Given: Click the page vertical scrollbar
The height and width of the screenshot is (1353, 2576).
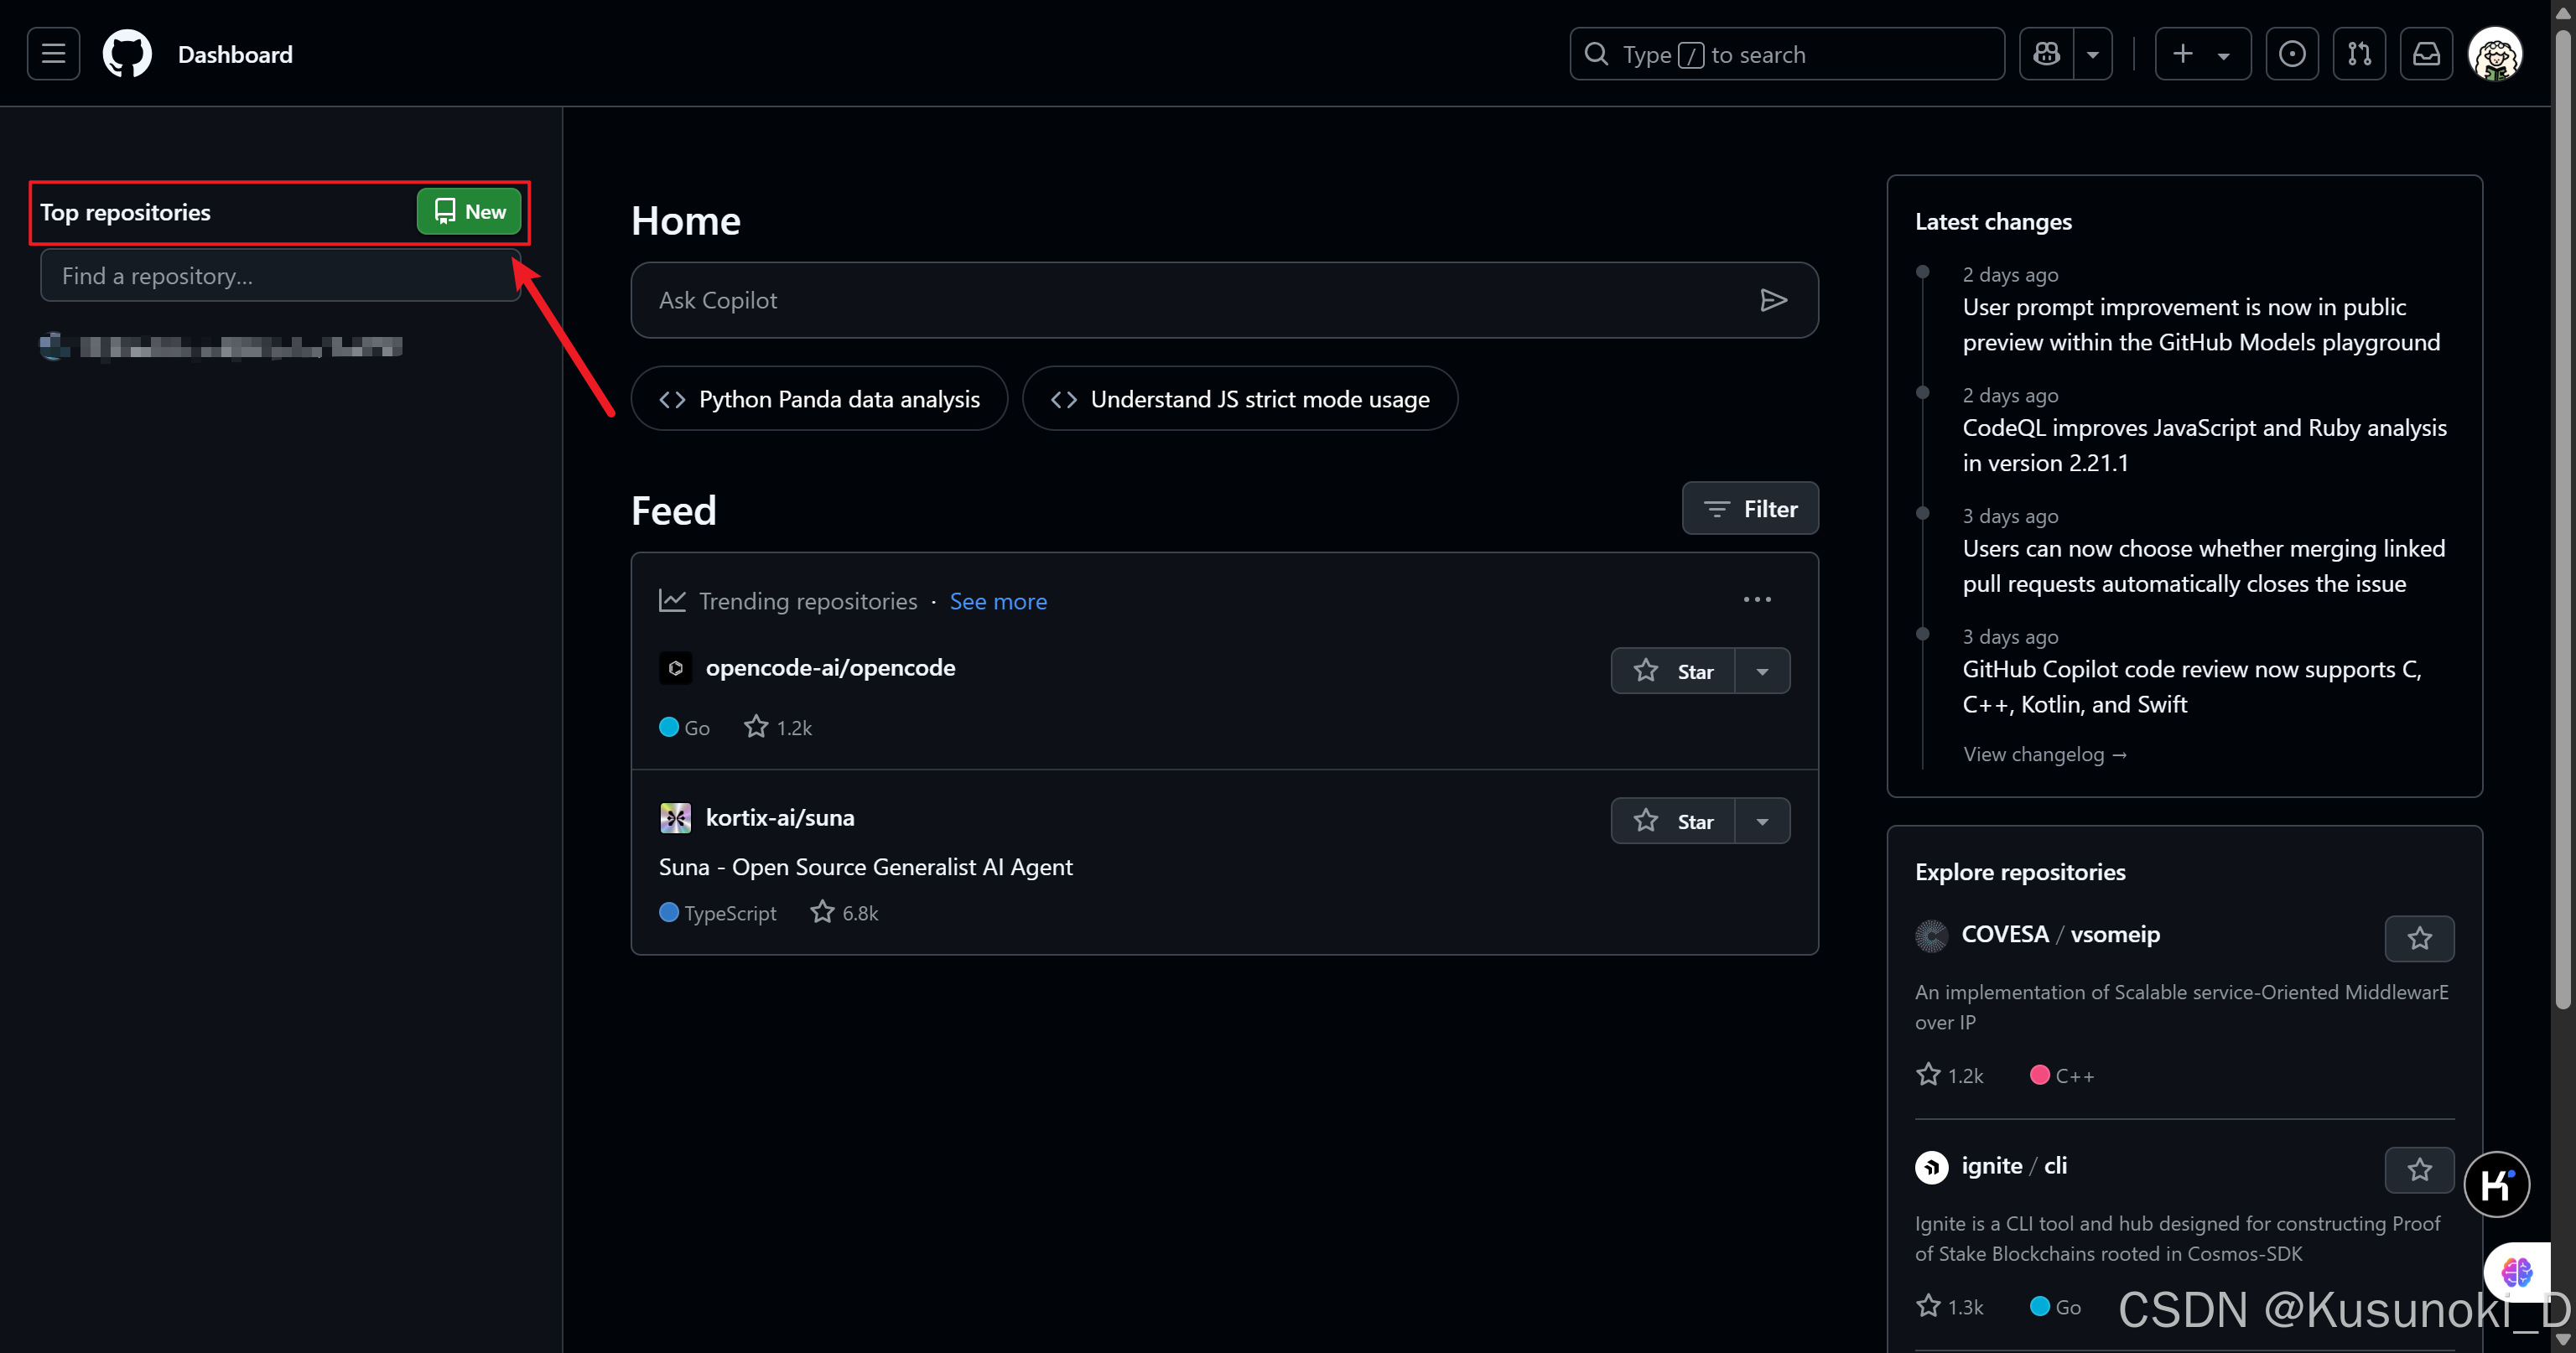Looking at the screenshot, I should click(2562, 520).
